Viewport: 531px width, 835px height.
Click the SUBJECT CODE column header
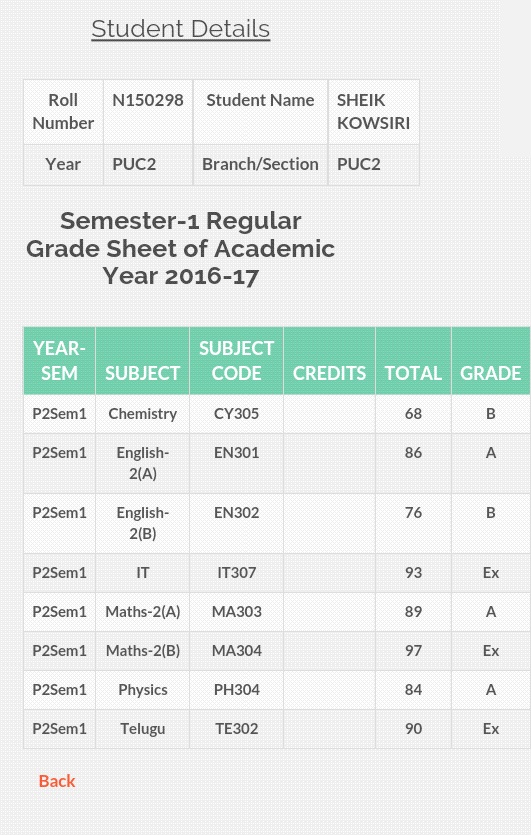click(236, 361)
